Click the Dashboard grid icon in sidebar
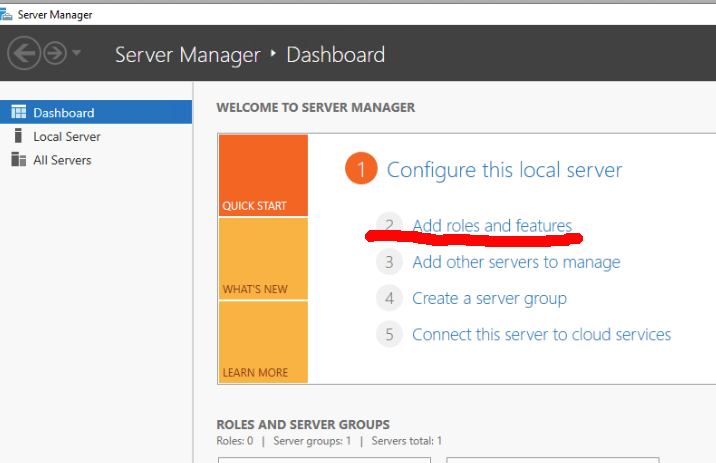Image resolution: width=716 pixels, height=463 pixels. (18, 113)
